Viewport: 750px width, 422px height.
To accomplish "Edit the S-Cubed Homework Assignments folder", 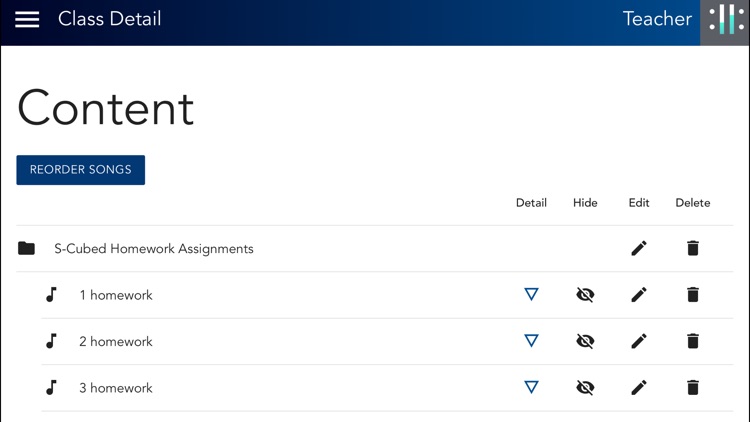I will pos(639,248).
